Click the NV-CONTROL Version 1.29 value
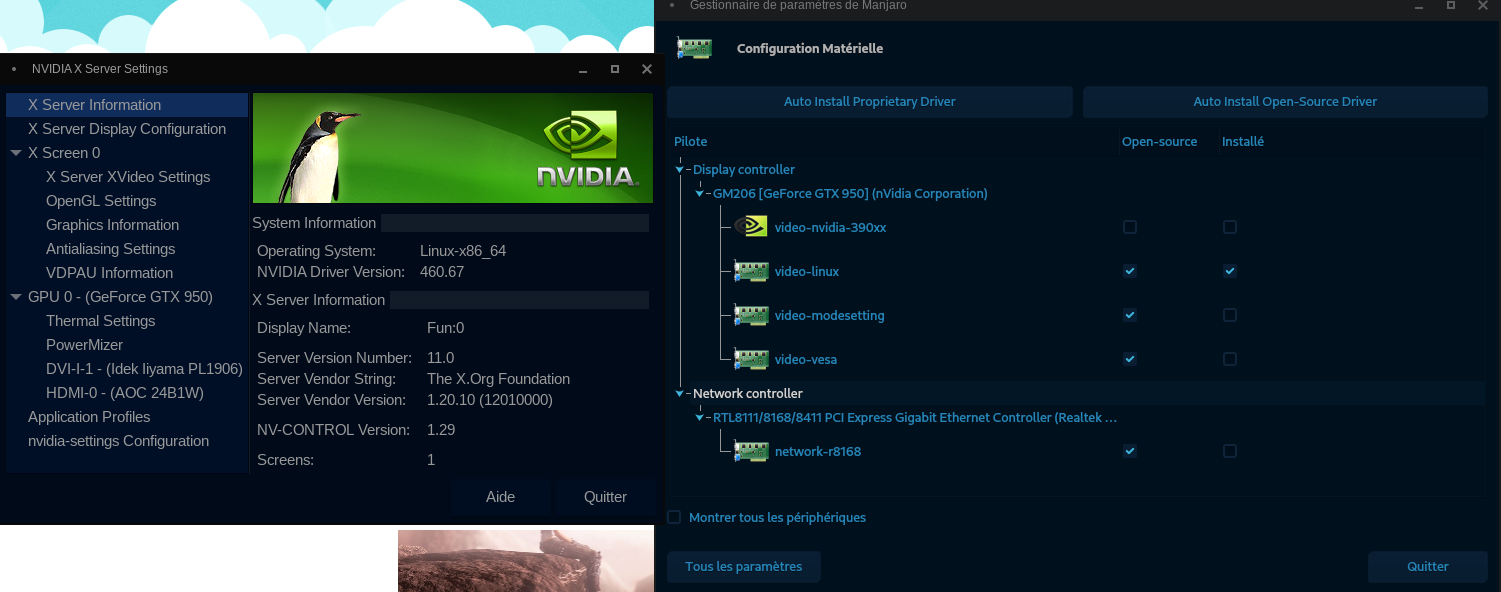The height and width of the screenshot is (592, 1501). click(441, 430)
